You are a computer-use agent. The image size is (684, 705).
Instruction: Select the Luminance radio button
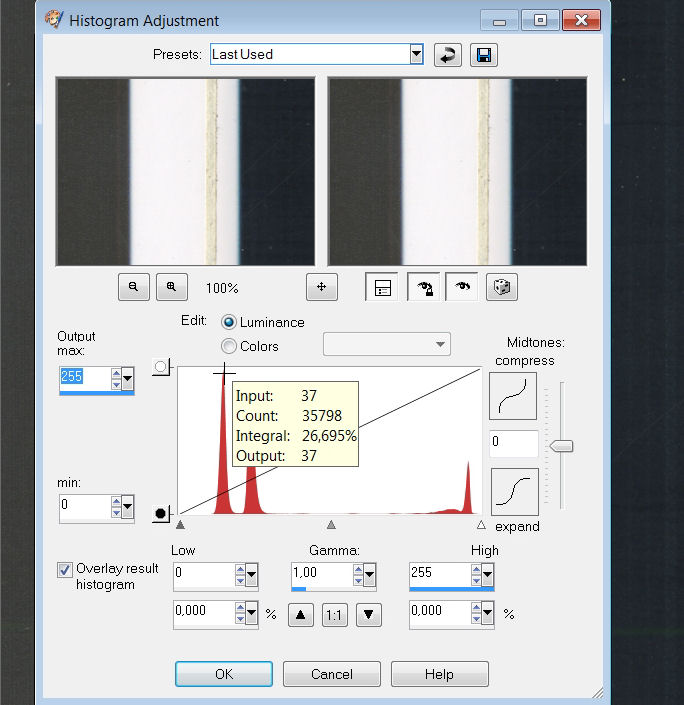(x=229, y=322)
